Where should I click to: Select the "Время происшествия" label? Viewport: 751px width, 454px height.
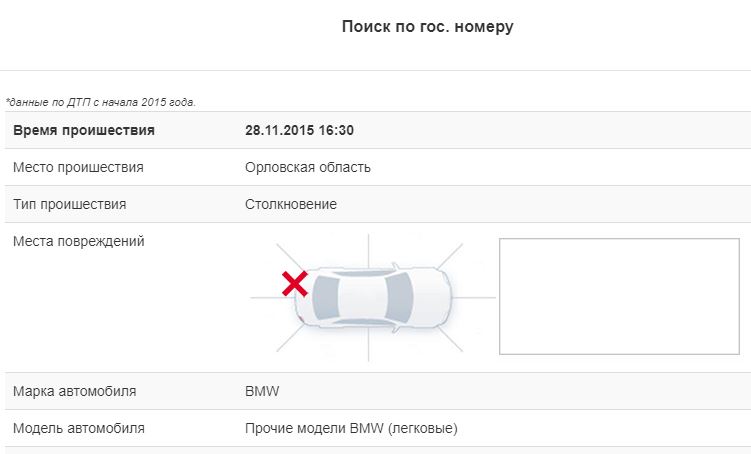84,130
